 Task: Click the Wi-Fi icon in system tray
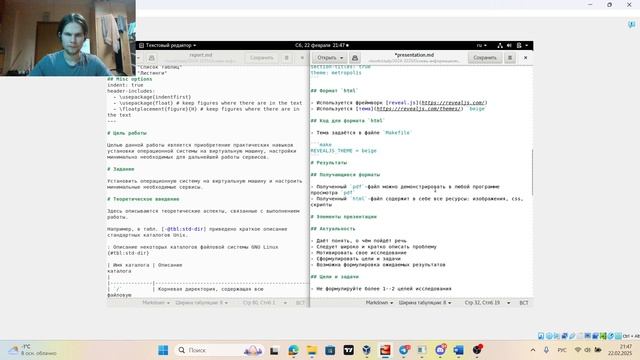(x=578, y=350)
